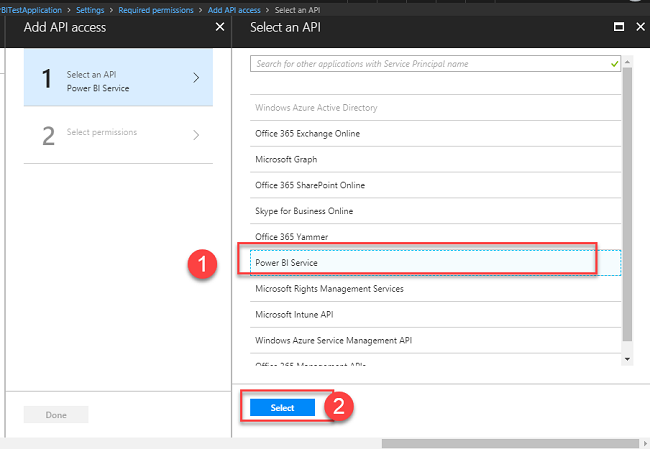The width and height of the screenshot is (650, 449).
Task: Expand the Select permissions step chevron
Action: pos(196,135)
